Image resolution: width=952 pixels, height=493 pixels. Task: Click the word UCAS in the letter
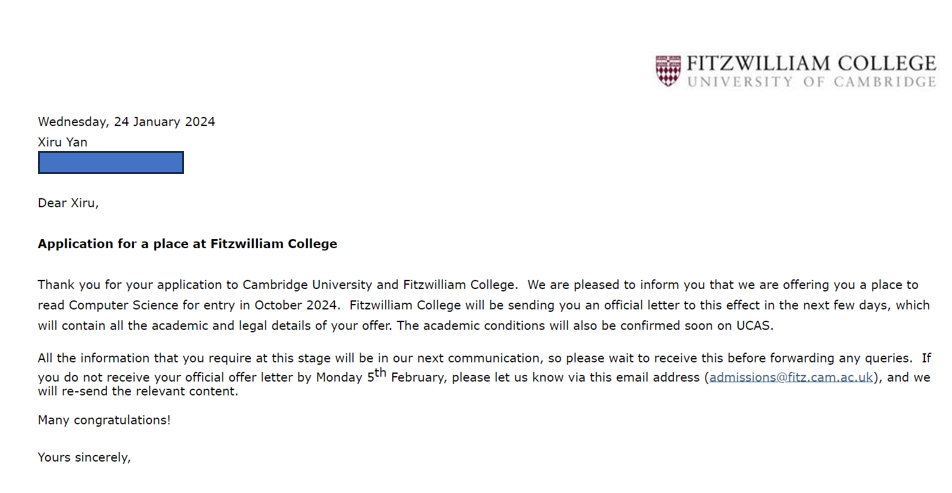coord(753,325)
